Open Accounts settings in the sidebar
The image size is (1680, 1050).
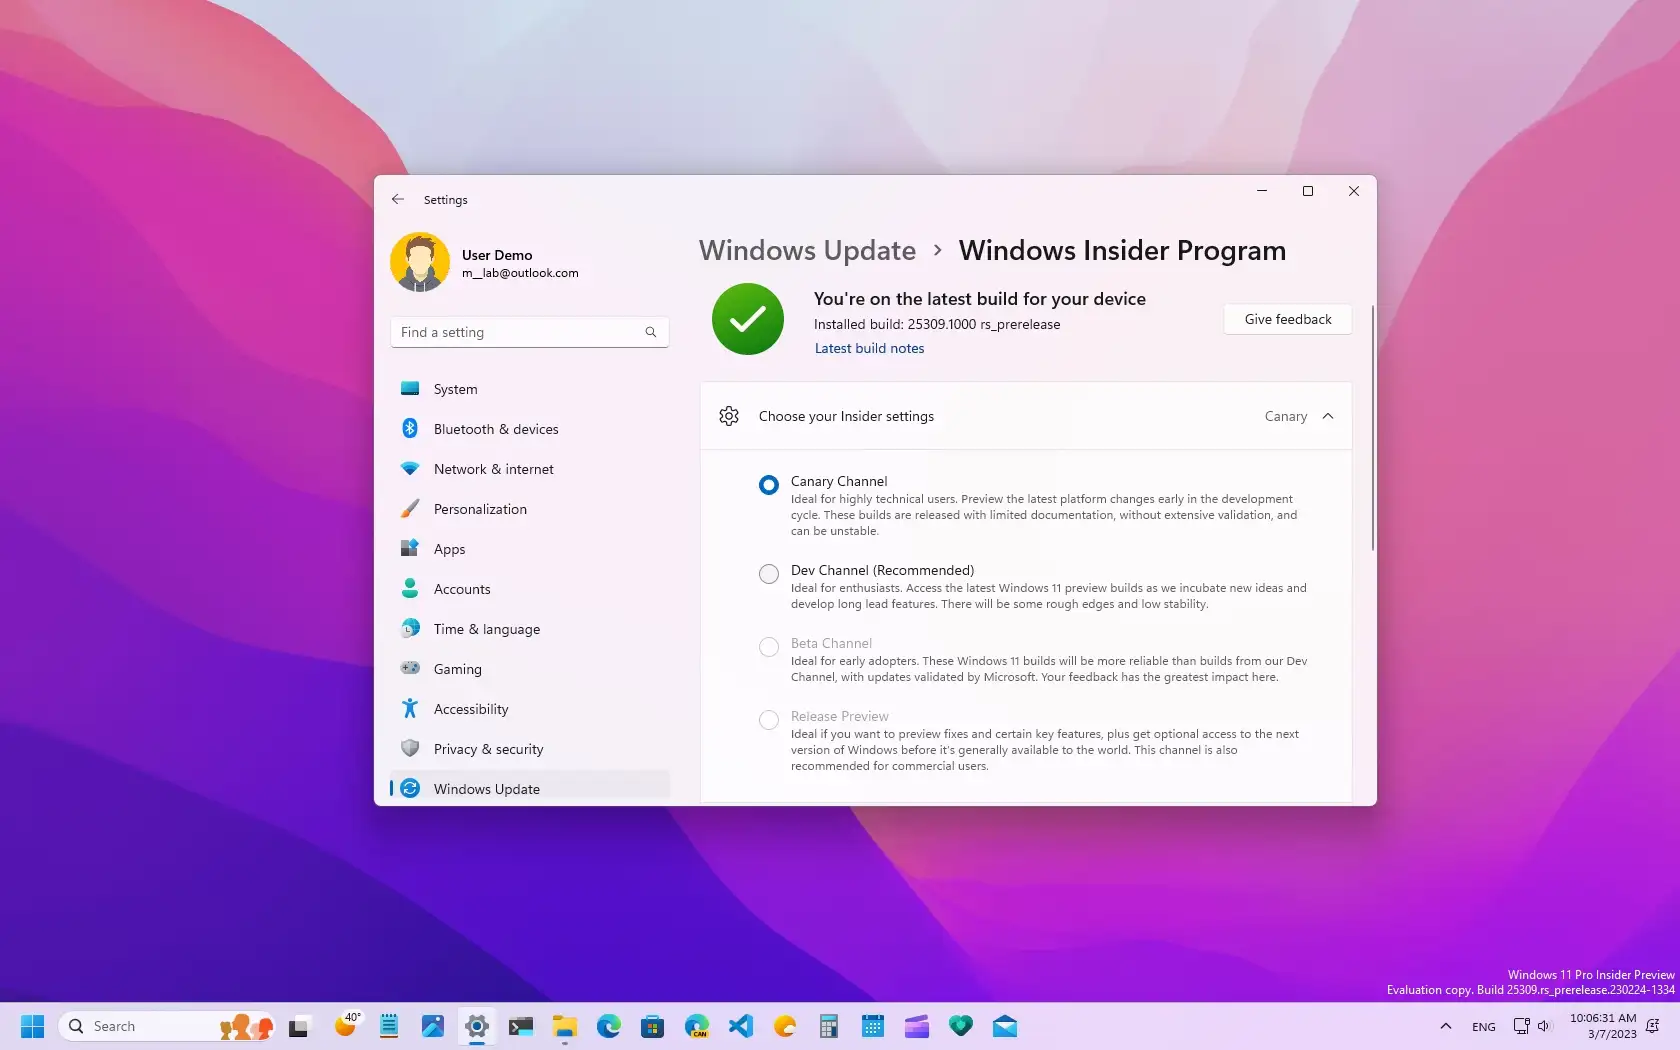(530, 589)
